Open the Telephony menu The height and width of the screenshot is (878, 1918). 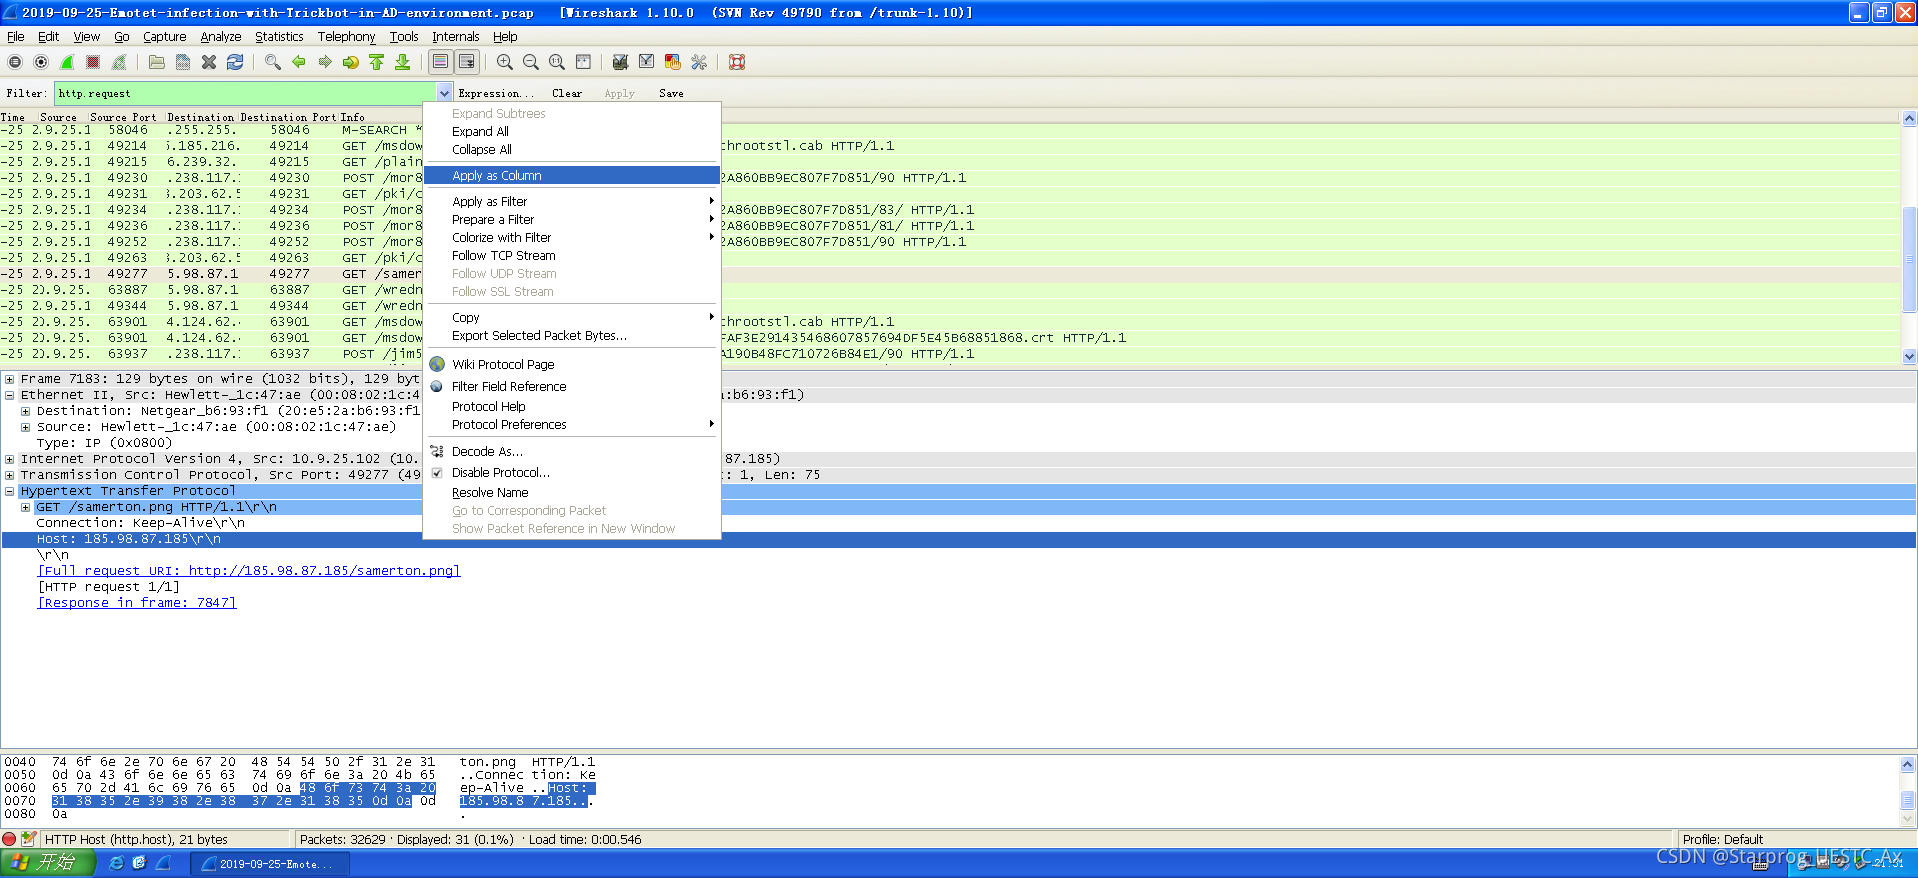pyautogui.click(x=346, y=37)
